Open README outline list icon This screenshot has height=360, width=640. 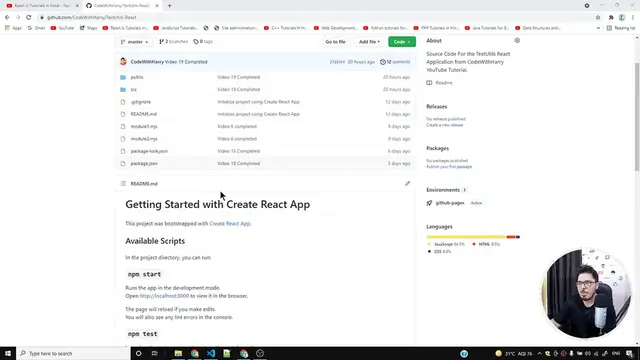tap(123, 184)
